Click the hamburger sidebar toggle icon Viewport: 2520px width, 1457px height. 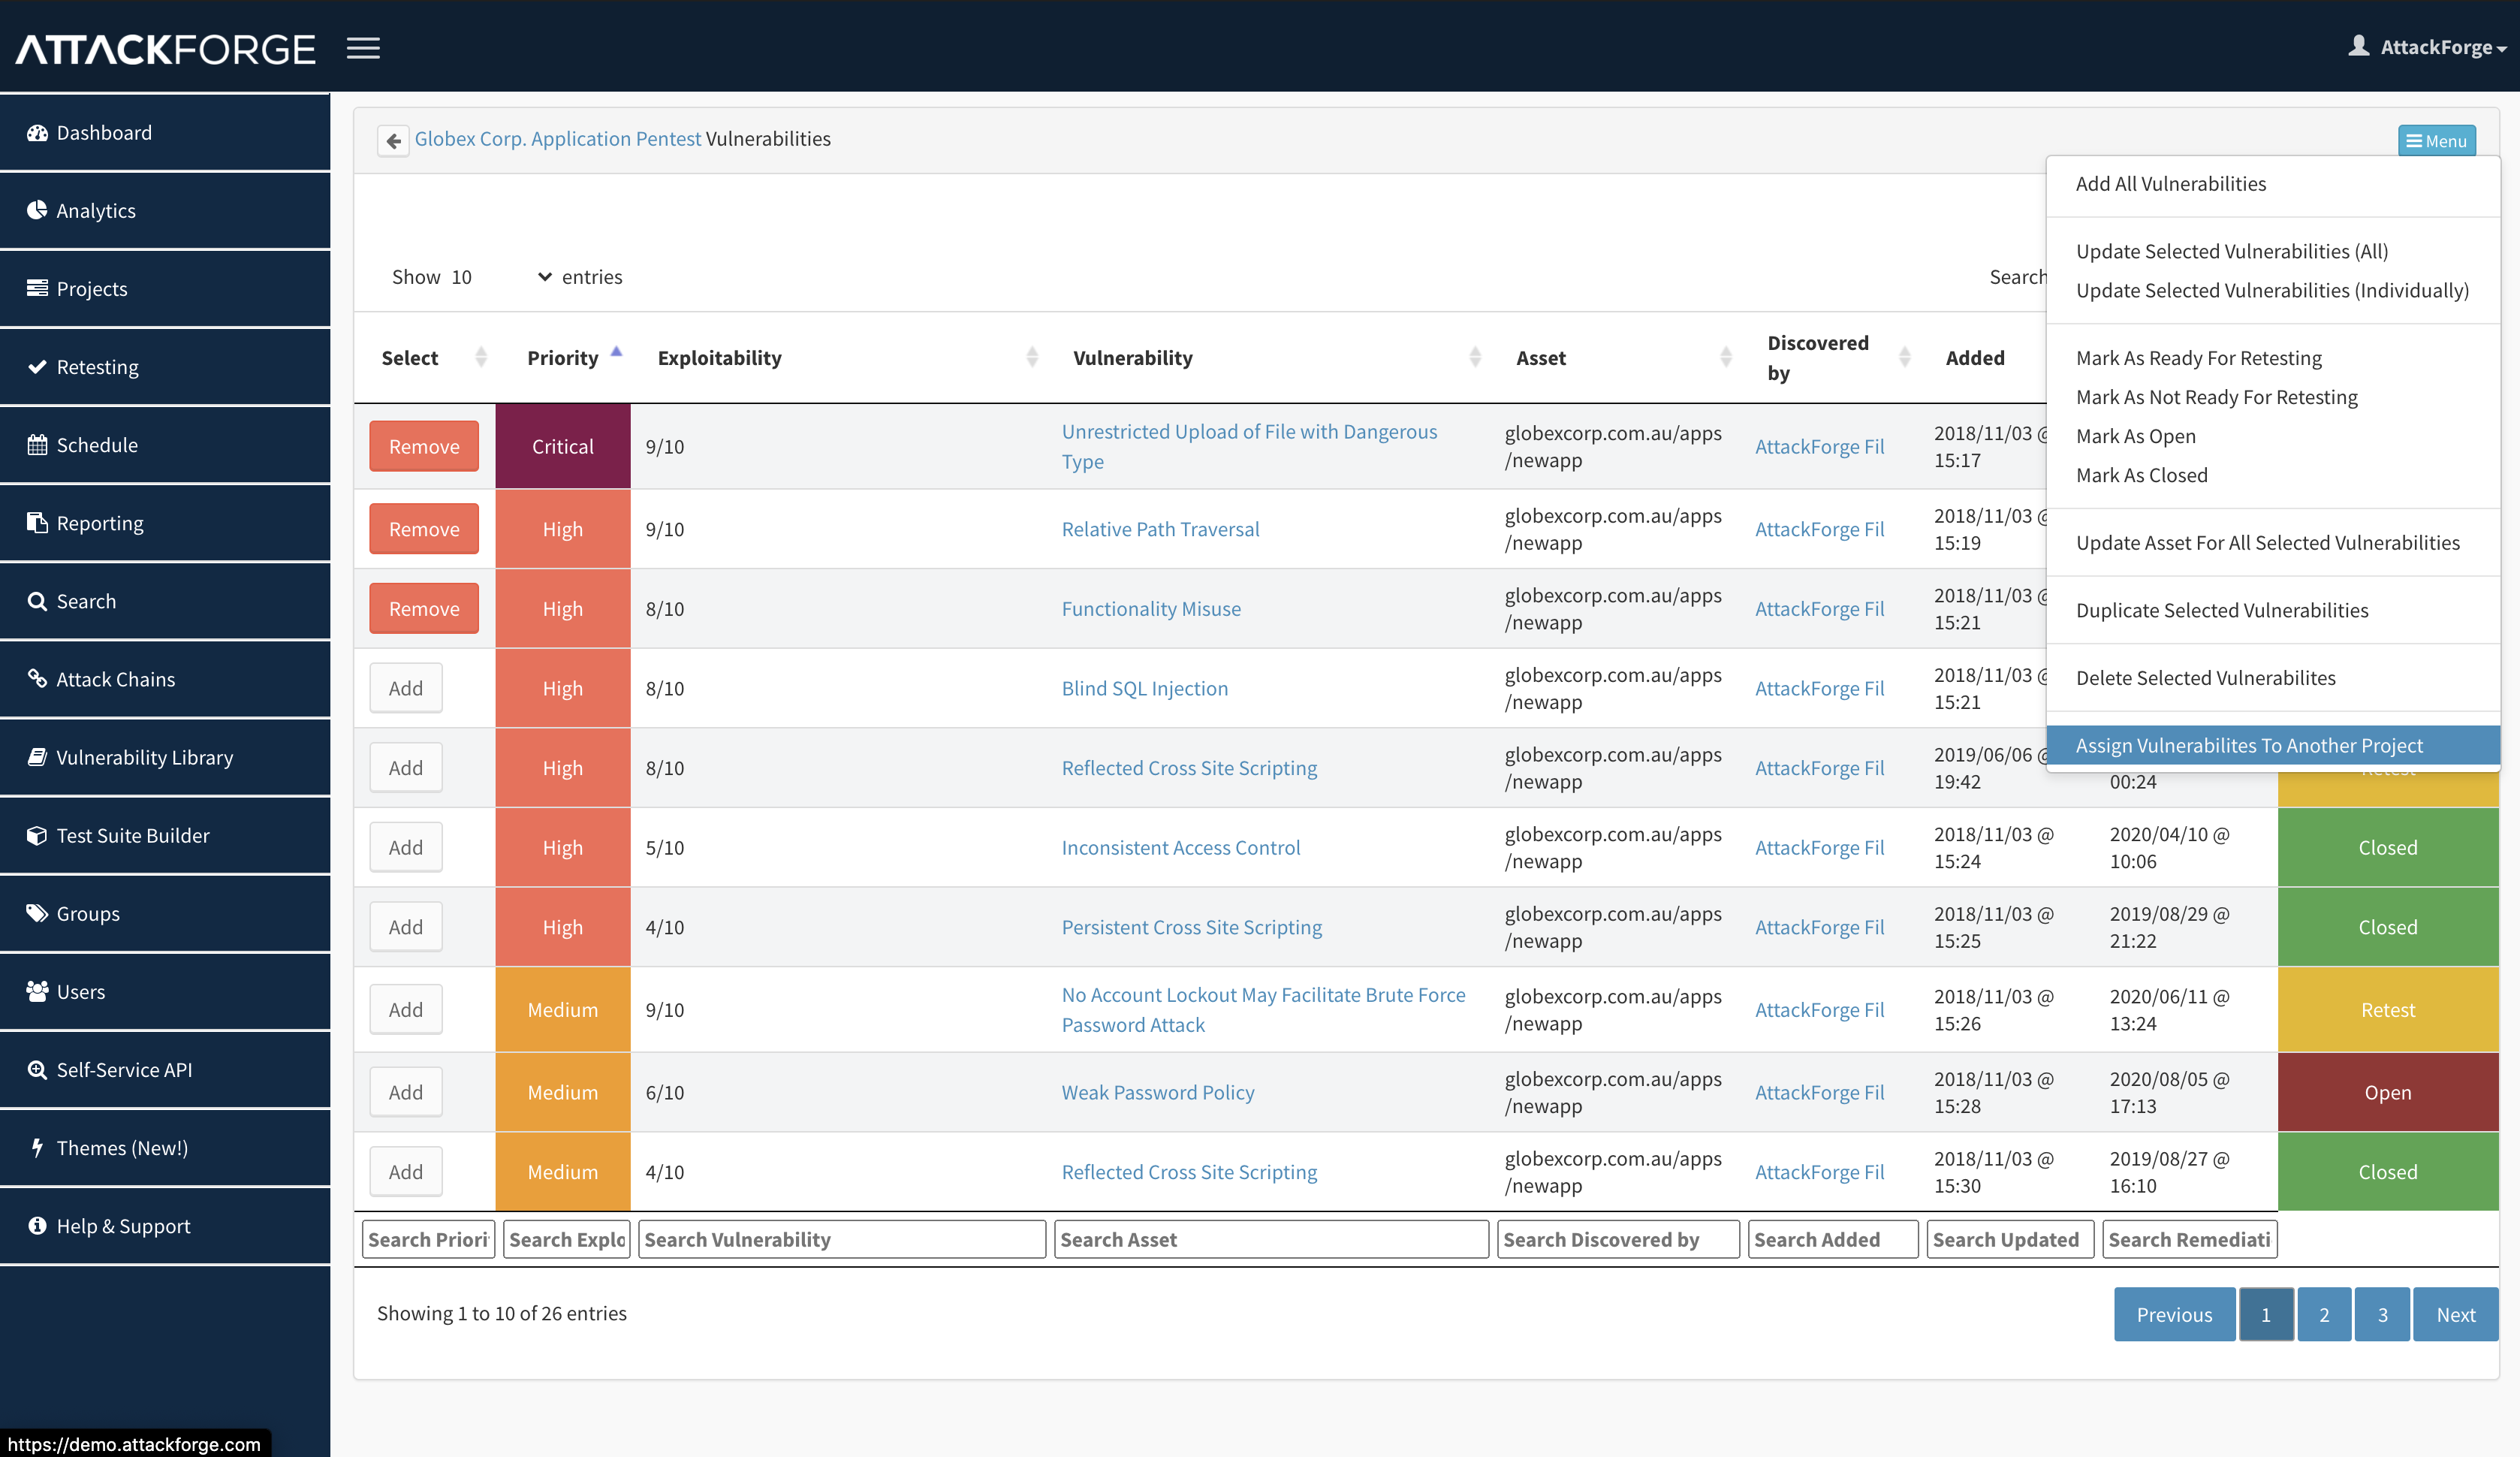pyautogui.click(x=363, y=48)
